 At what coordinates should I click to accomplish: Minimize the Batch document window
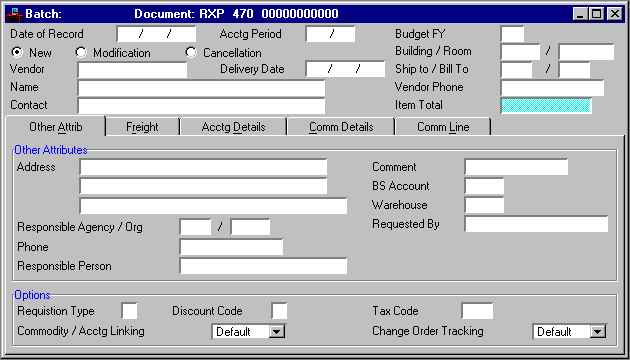point(580,14)
